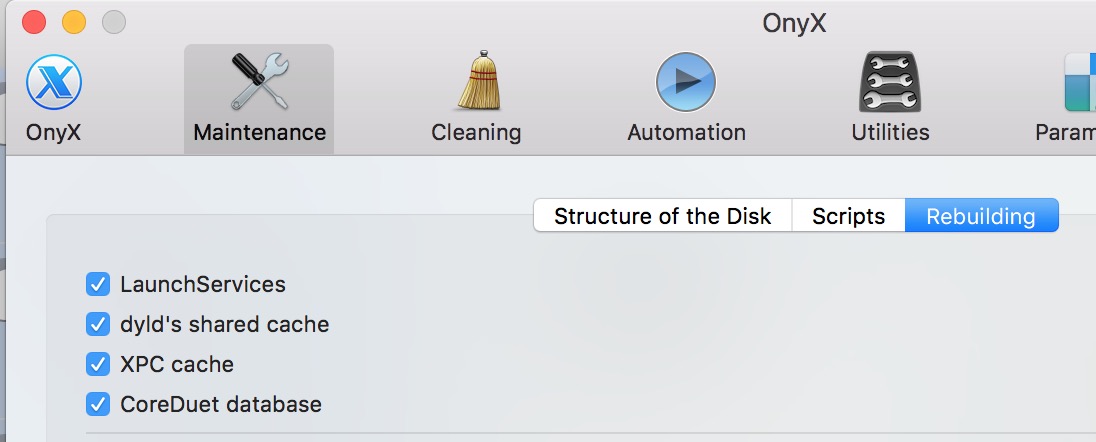Screen dimensions: 1096x442
Task: Minimize the window using the yellow button
Action: point(74,21)
